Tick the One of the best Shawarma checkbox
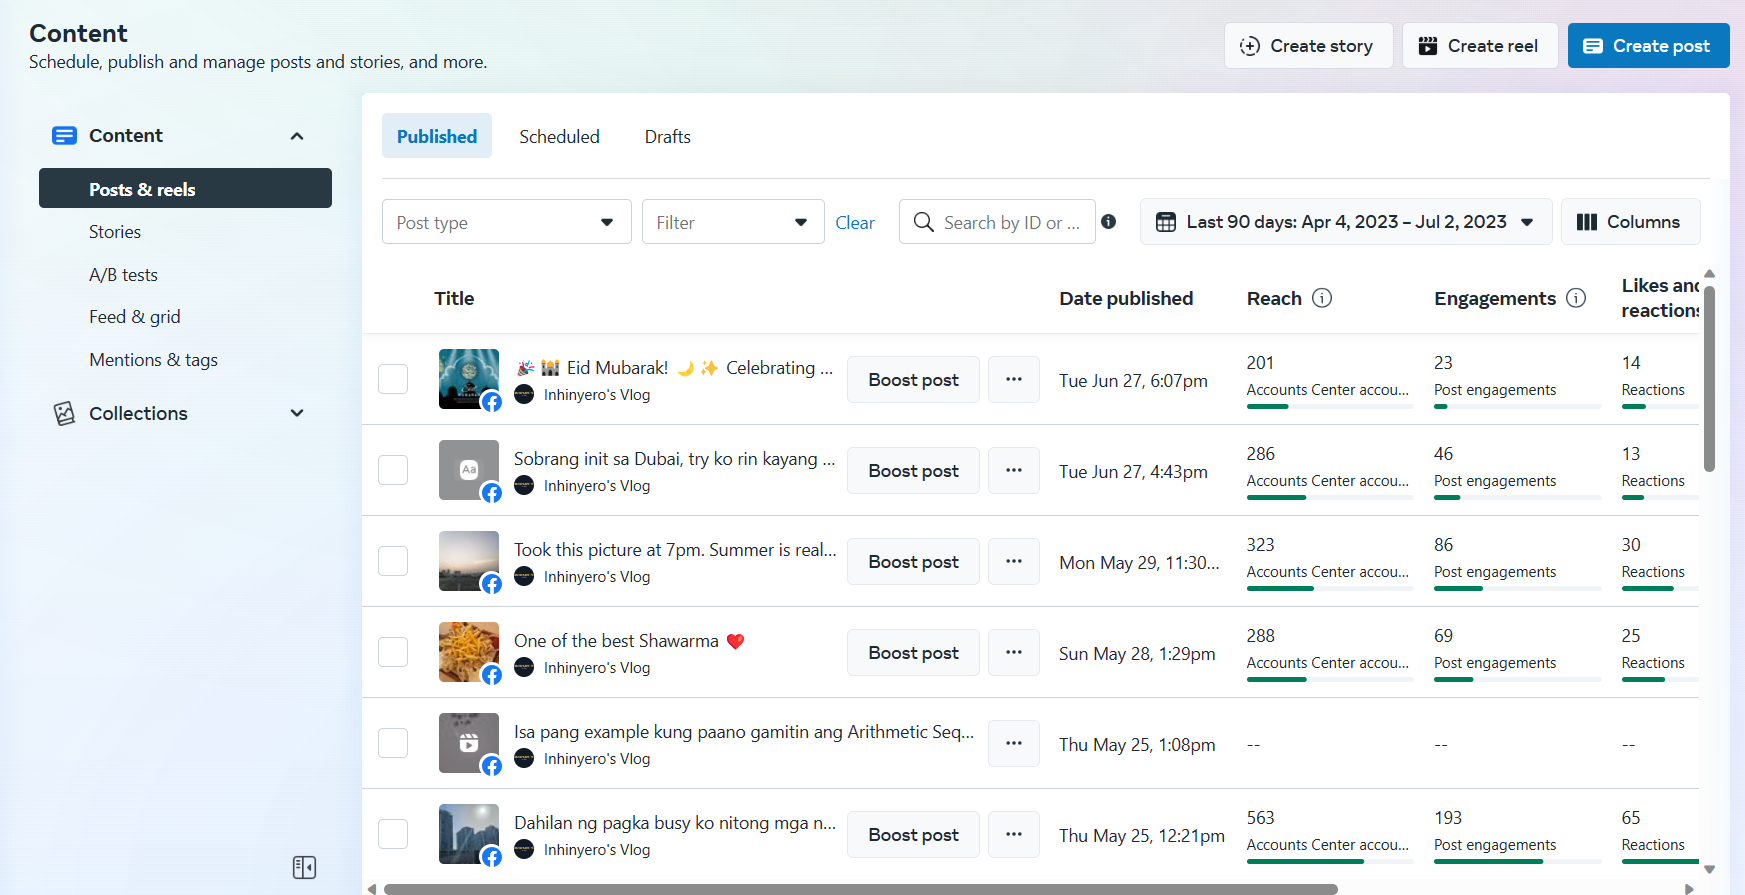 tap(393, 653)
